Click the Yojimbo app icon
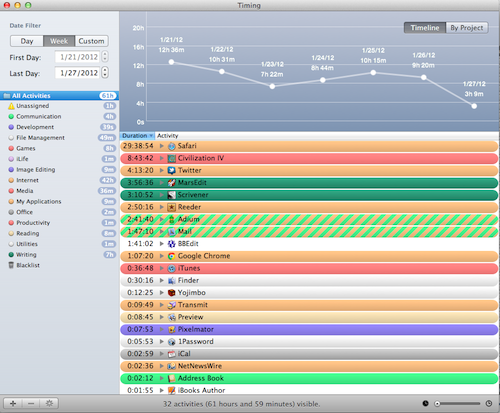Screen dimensions: 500x413 (172, 293)
